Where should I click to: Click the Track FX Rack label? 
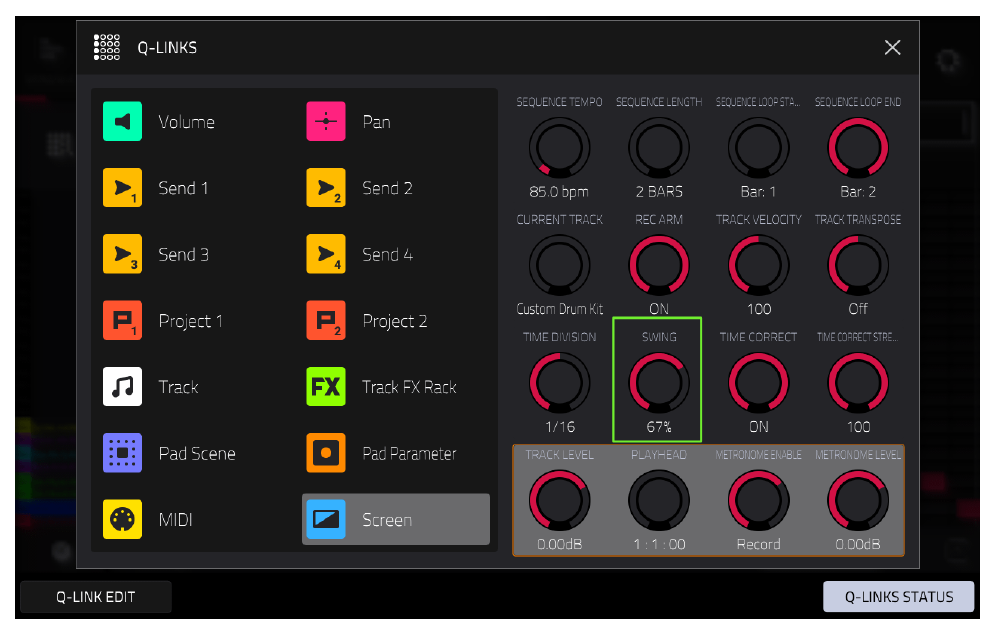click(x=409, y=387)
